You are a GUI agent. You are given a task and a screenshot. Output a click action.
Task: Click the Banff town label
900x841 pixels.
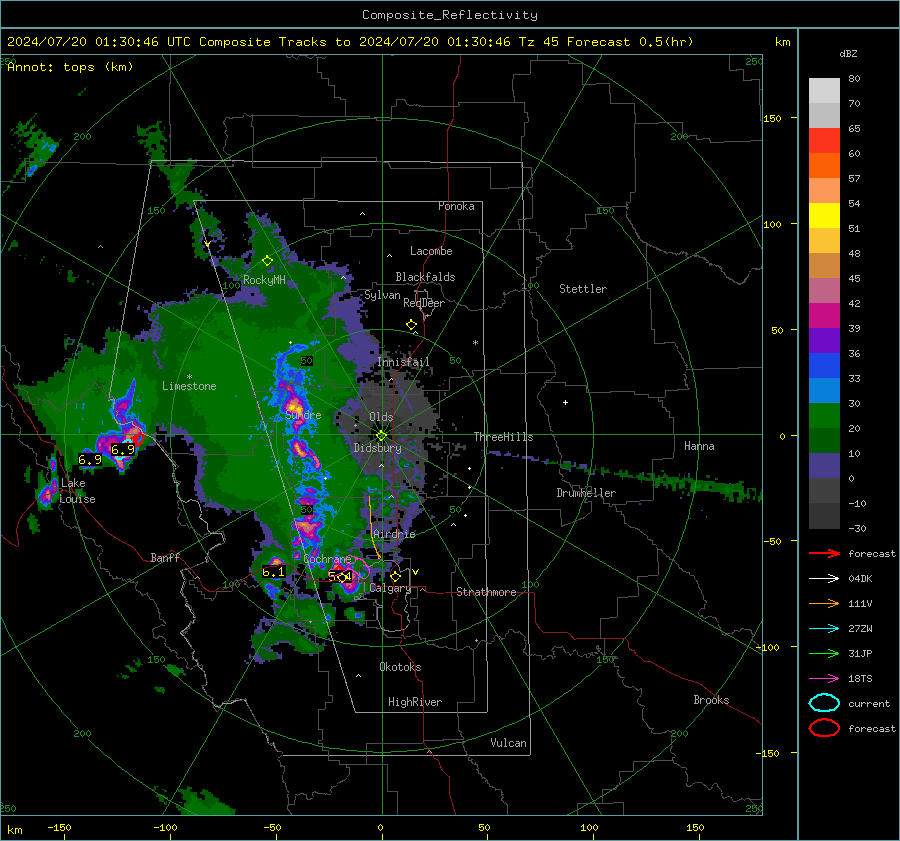click(165, 557)
